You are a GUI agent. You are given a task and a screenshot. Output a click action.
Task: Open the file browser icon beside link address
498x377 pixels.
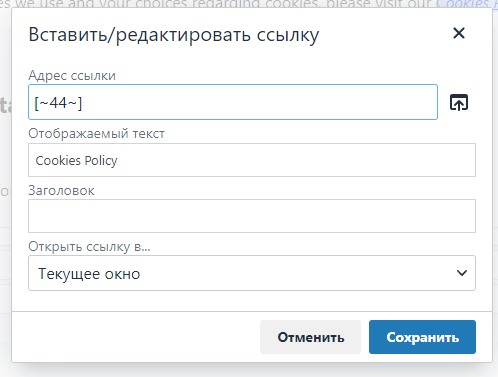tap(459, 102)
